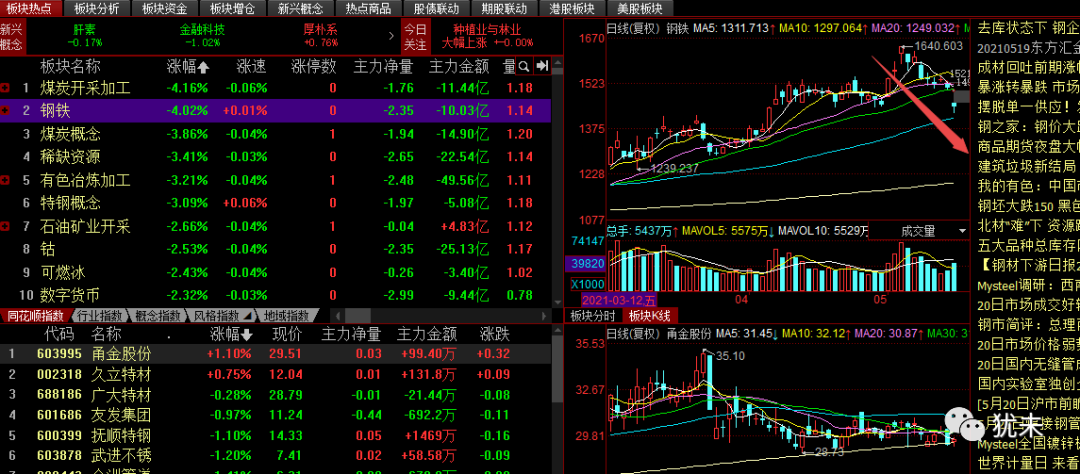The height and width of the screenshot is (474, 1080).
Task: Select the 稀缺资源 sector row
Action: click(x=276, y=157)
